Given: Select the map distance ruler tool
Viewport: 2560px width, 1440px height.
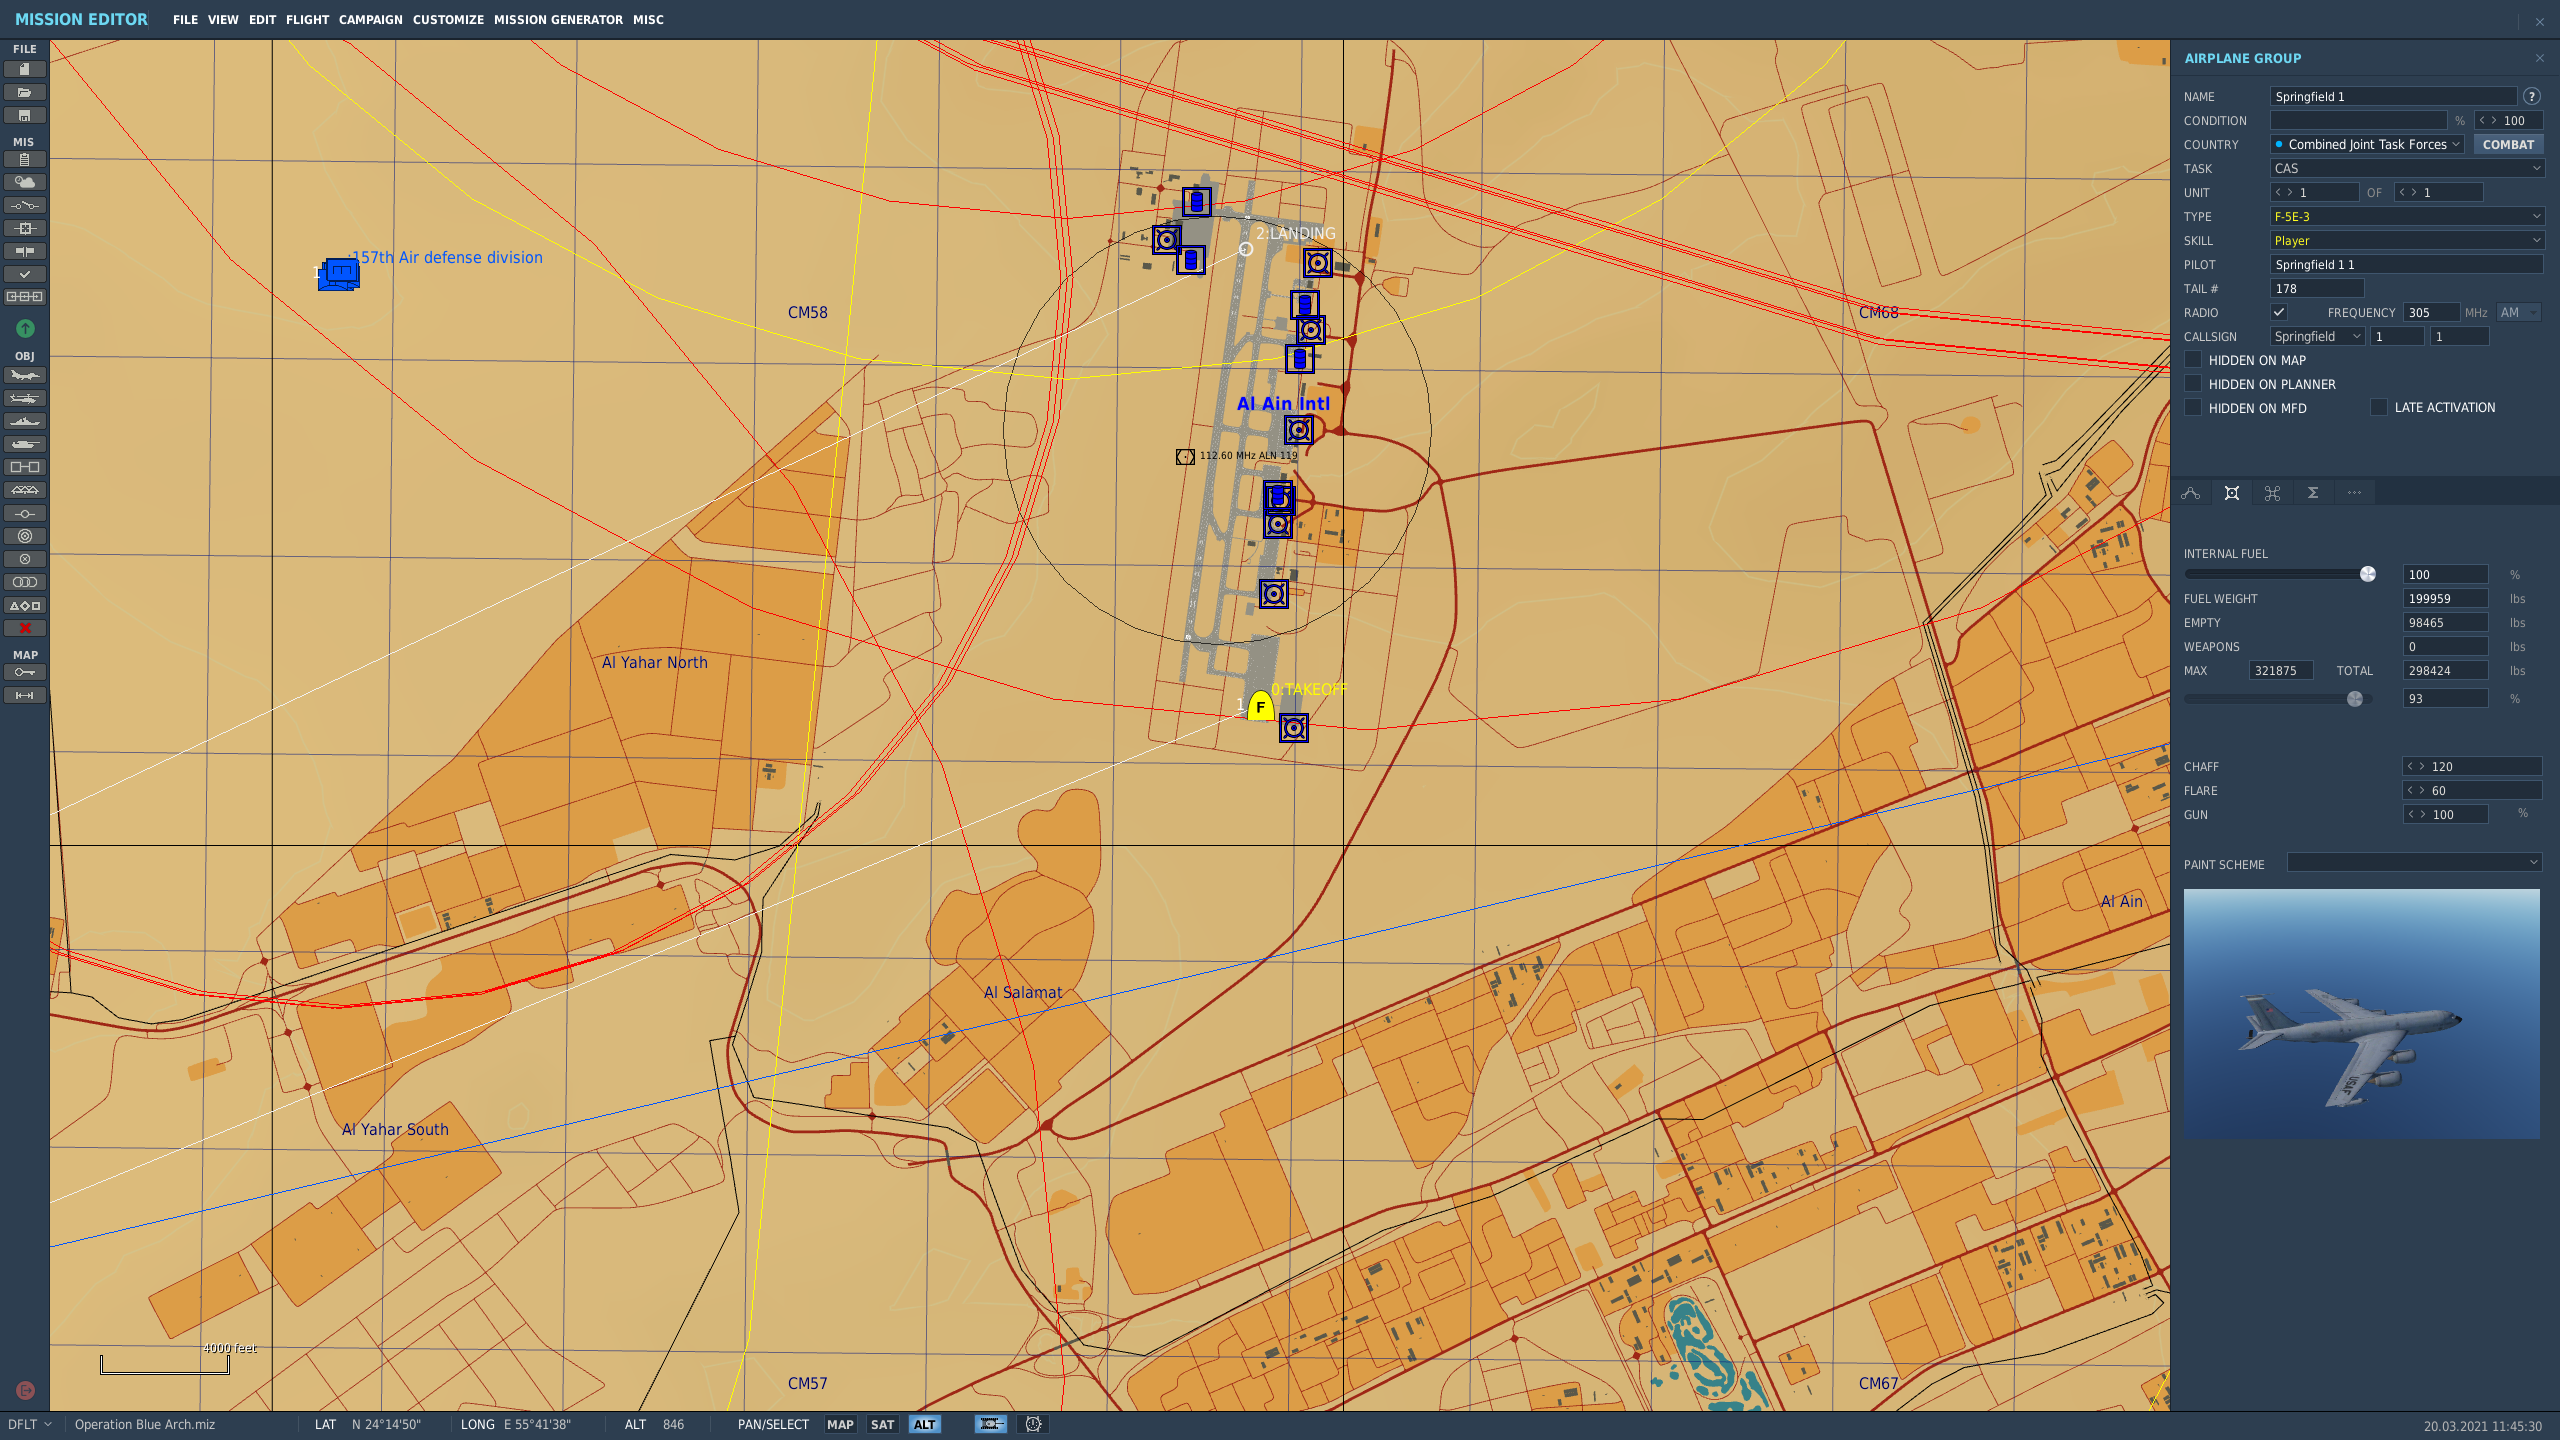Looking at the screenshot, I should (x=25, y=695).
